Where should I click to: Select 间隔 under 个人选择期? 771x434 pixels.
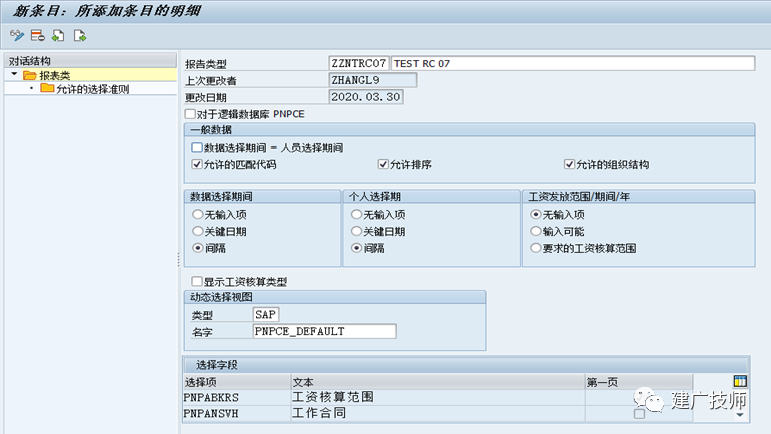coord(356,248)
